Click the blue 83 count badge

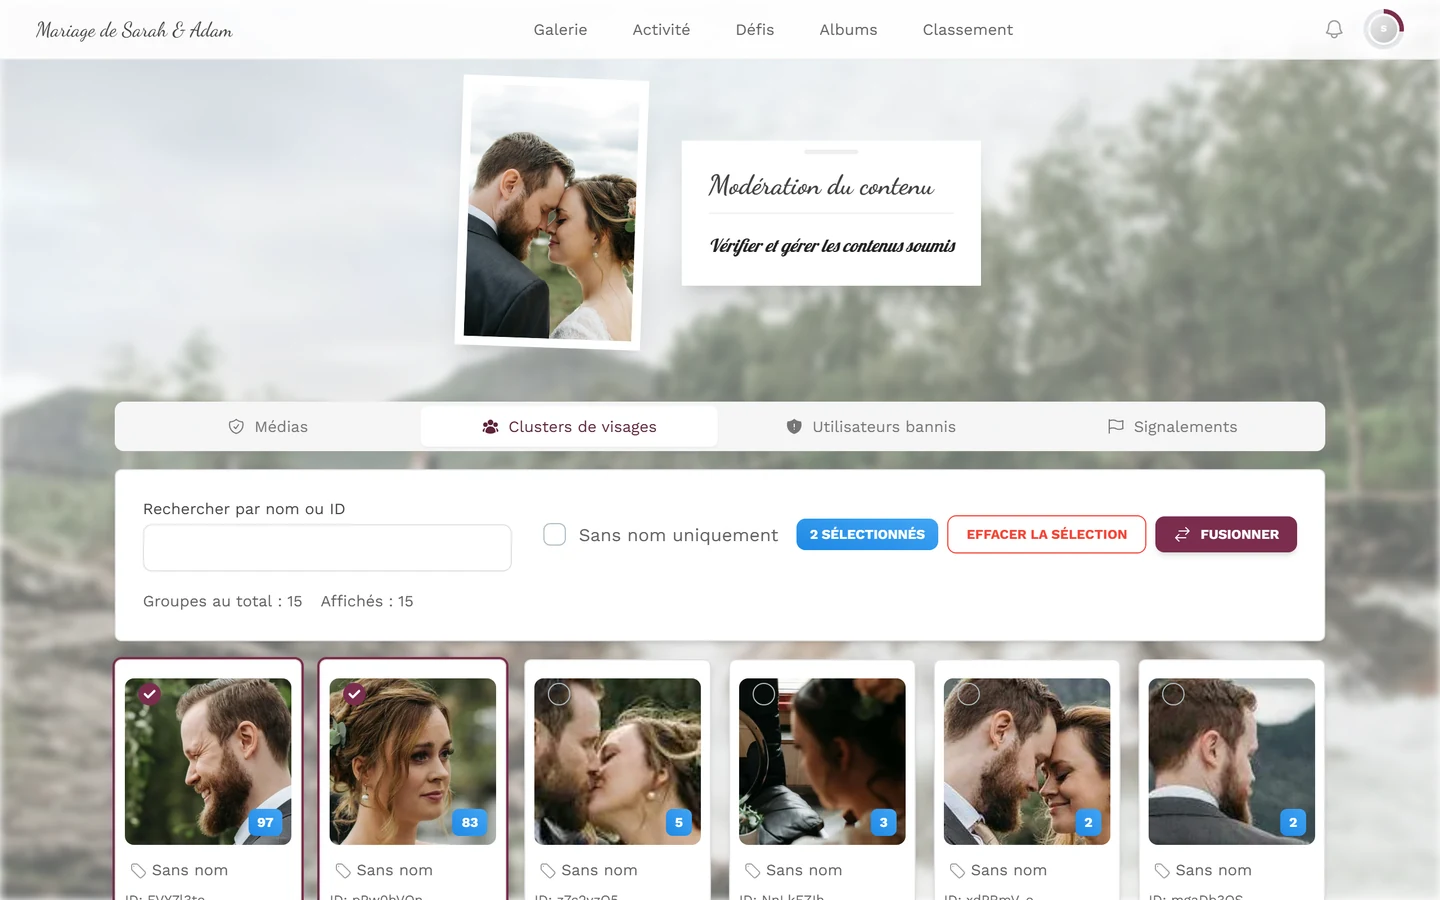coord(470,822)
